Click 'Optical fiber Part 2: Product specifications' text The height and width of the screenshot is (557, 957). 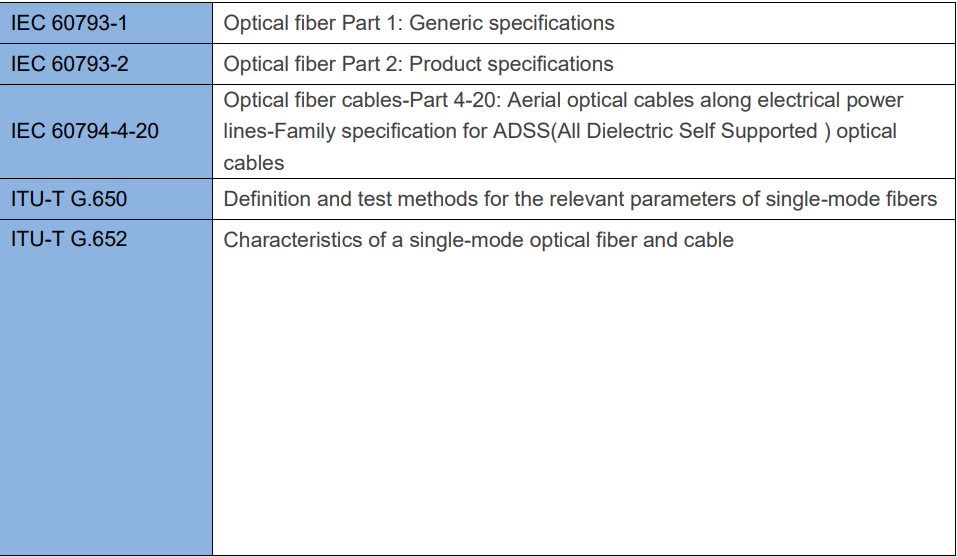pyautogui.click(x=418, y=64)
